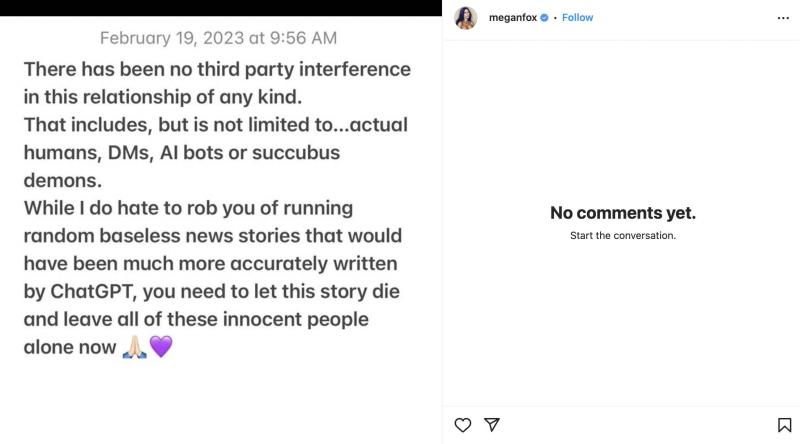Image resolution: width=800 pixels, height=444 pixels.
Task: Follow the meganfox account
Action: (x=577, y=18)
